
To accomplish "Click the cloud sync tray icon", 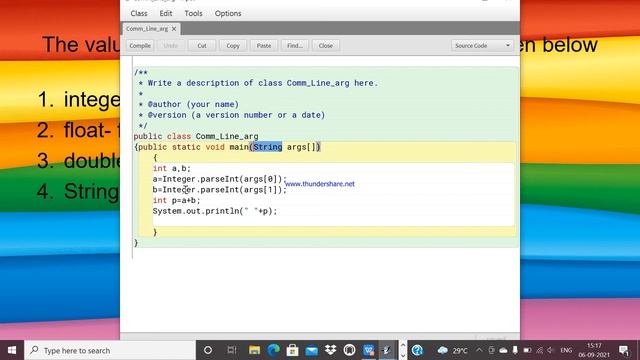I will [503, 350].
